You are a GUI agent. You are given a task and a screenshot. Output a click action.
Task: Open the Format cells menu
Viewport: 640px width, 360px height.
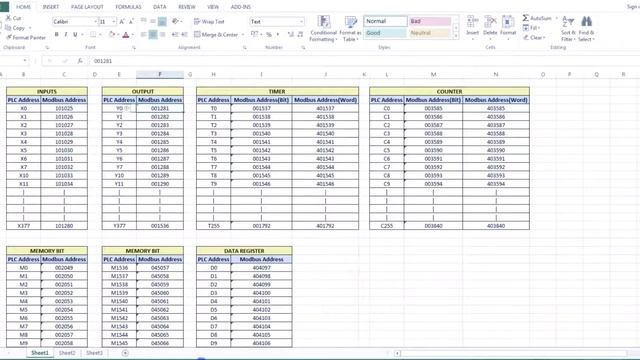coord(508,28)
